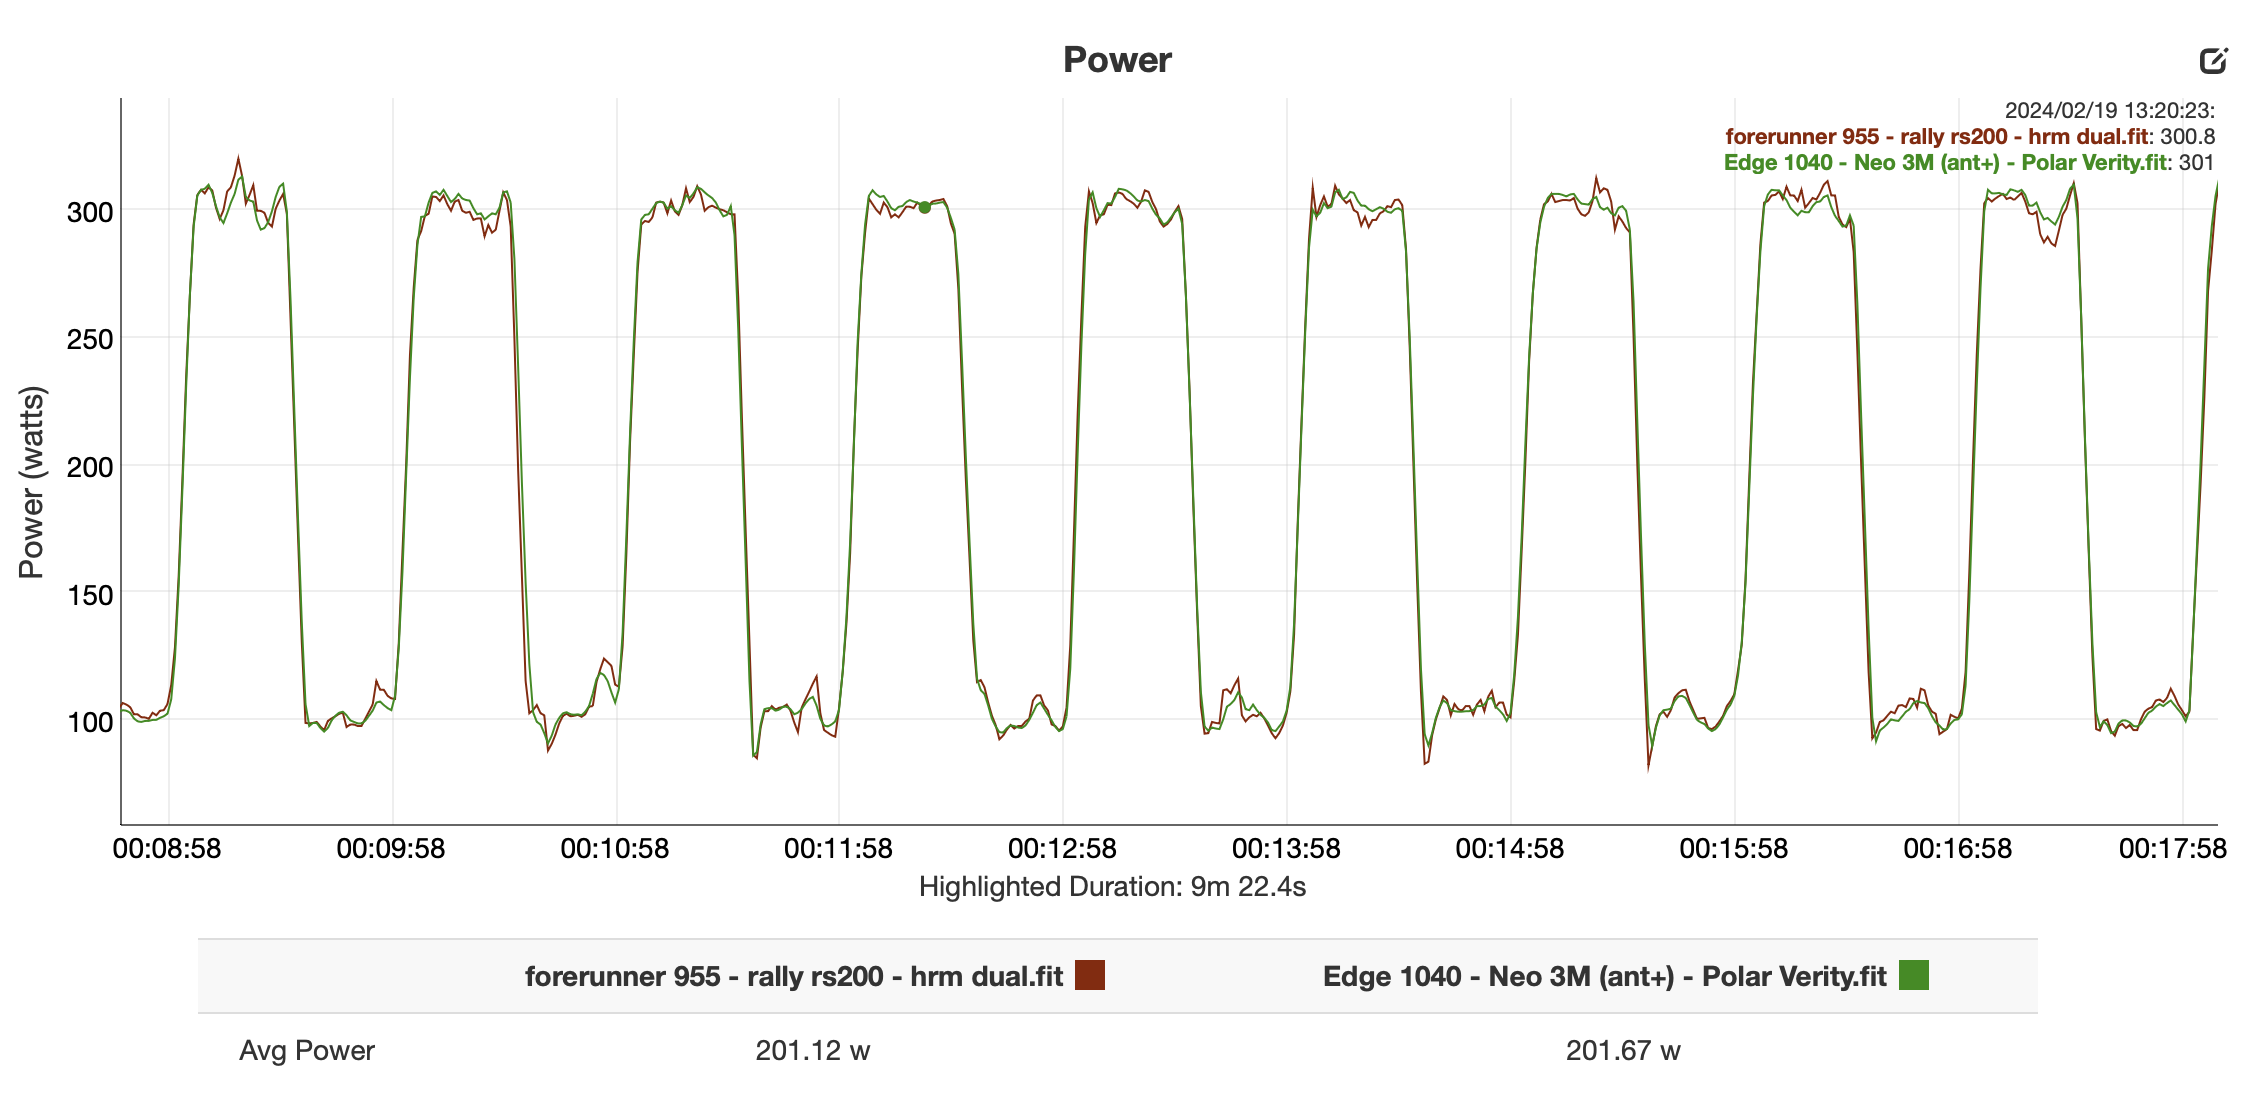
Task: Click the '201.67 w' average value
Action: point(1623,1050)
